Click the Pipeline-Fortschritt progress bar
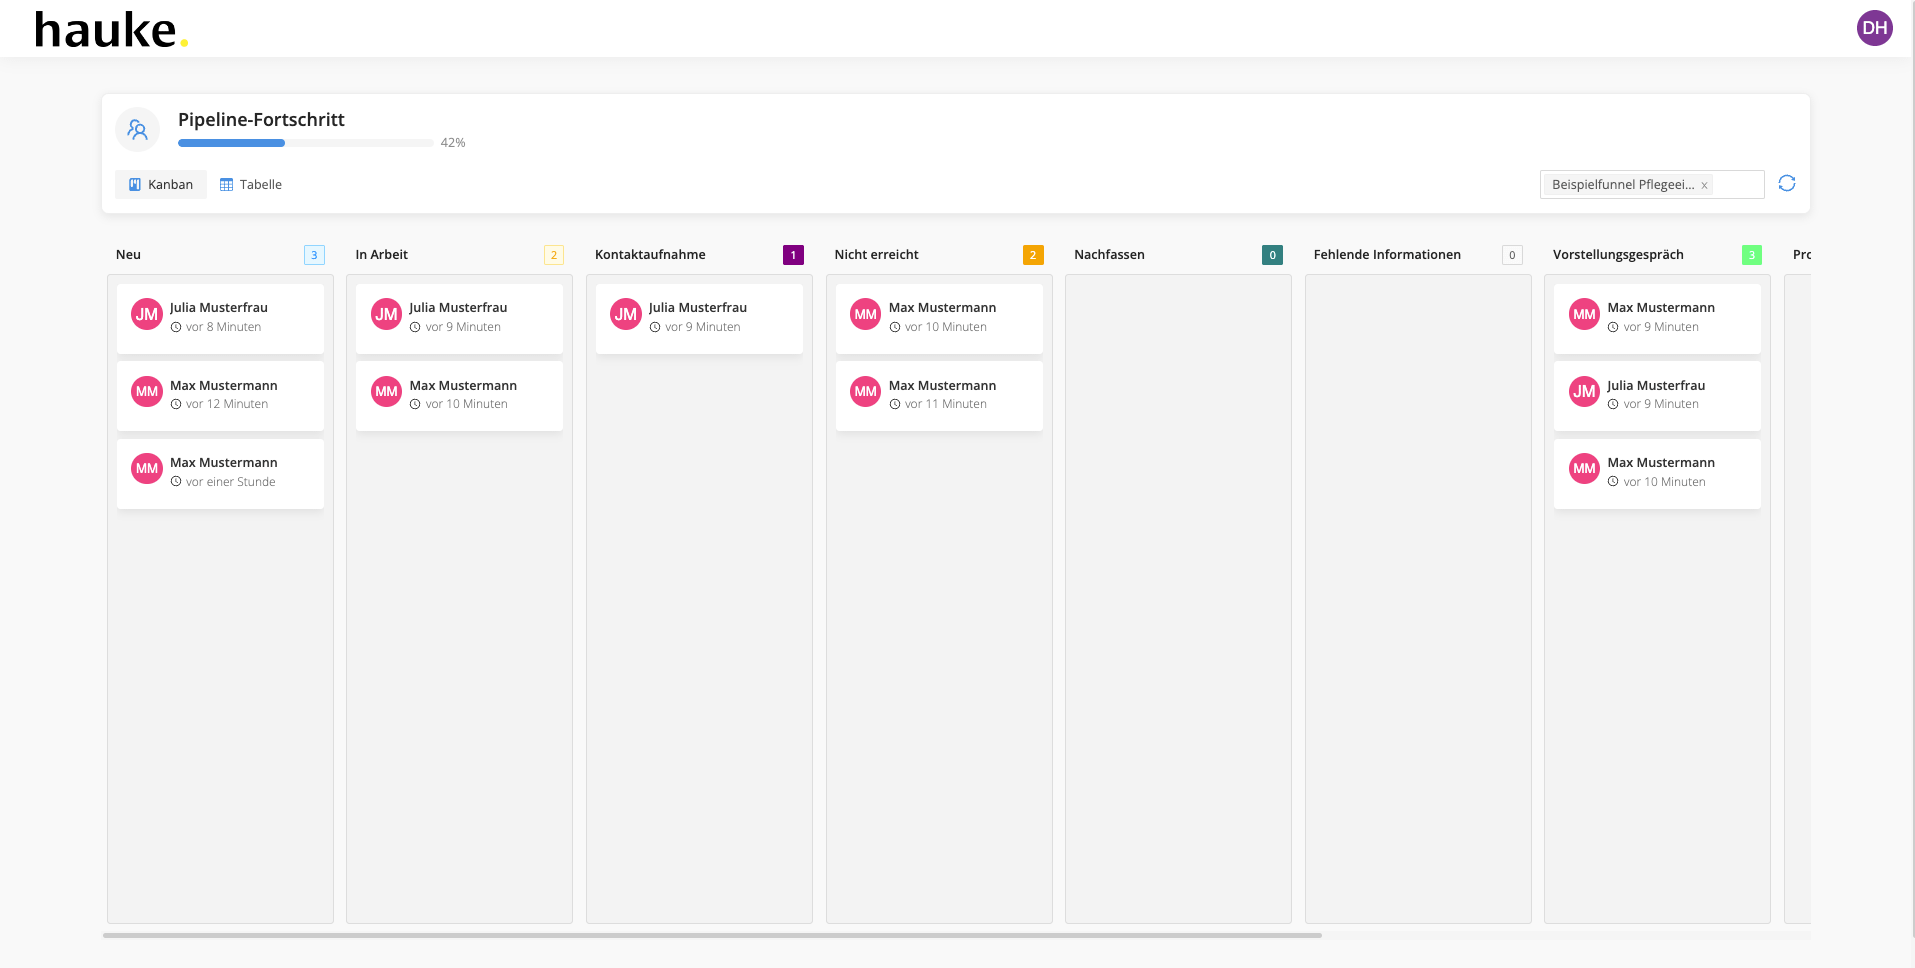The image size is (1915, 968). tap(305, 143)
